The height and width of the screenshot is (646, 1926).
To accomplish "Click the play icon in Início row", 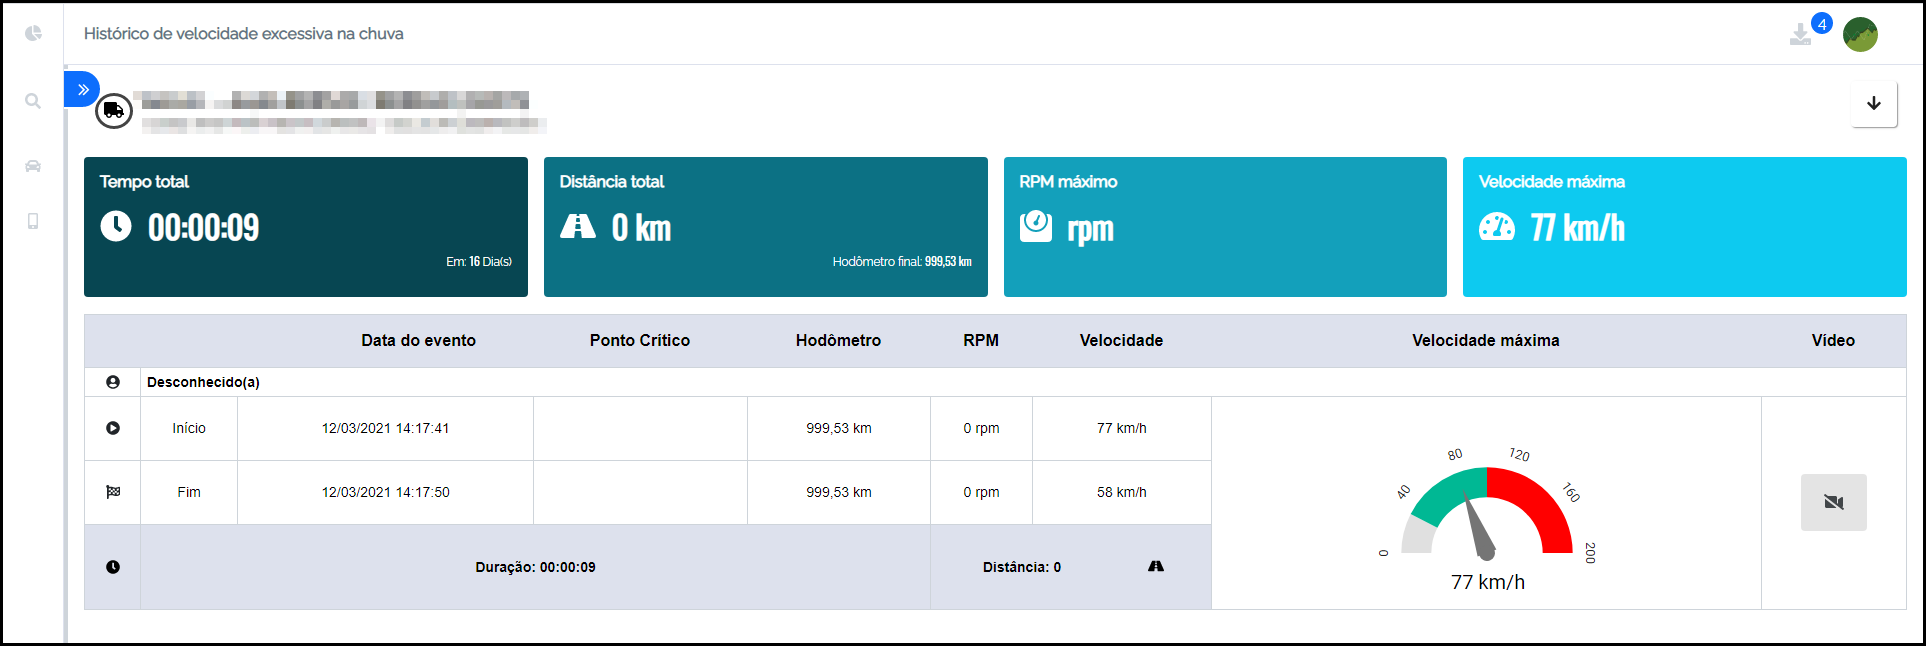I will (x=113, y=428).
